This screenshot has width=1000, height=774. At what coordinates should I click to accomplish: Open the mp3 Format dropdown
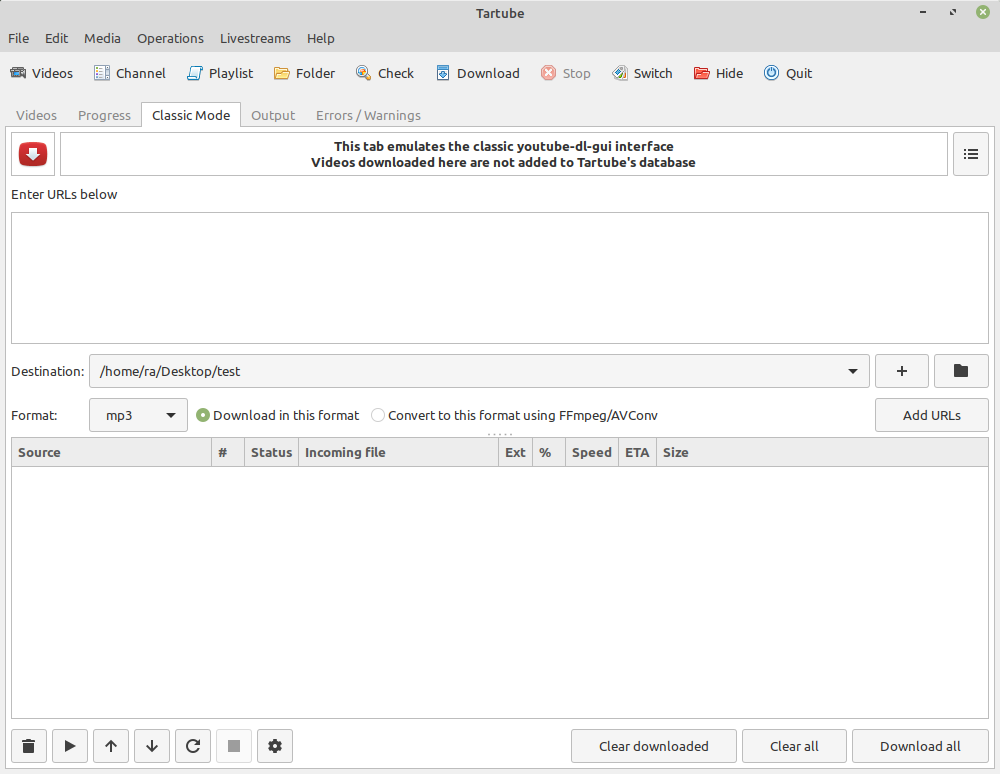138,415
